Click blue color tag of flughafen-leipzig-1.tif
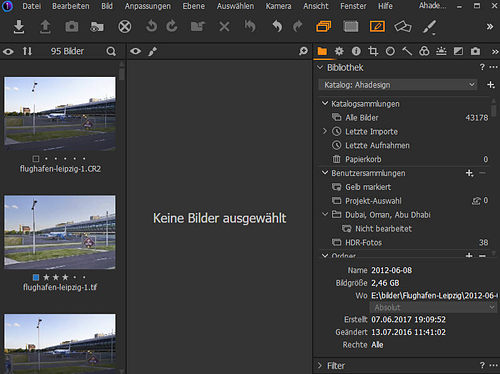500x374 pixels. pos(36,277)
